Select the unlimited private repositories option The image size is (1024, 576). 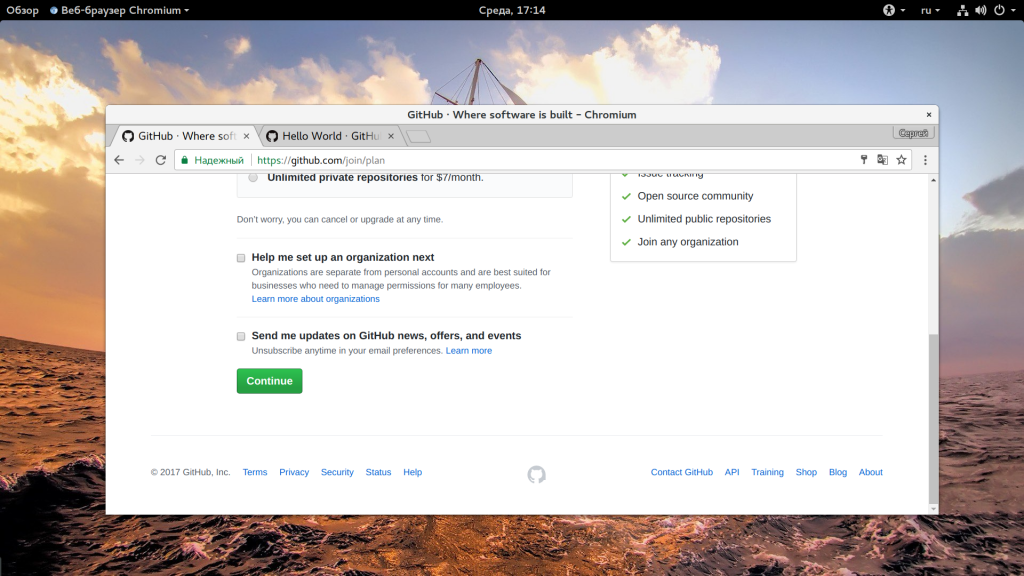pyautogui.click(x=253, y=177)
